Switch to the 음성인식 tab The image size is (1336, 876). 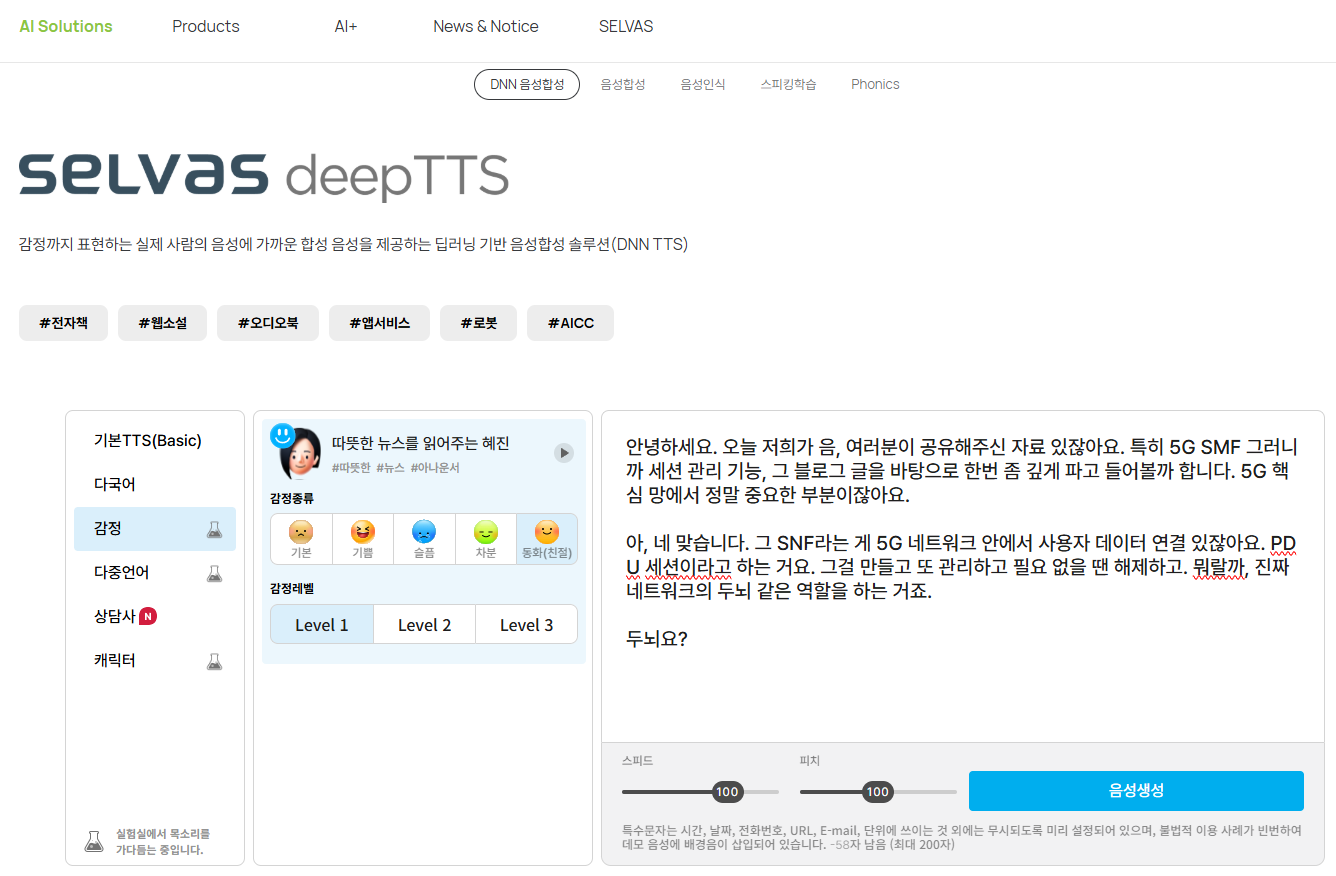(703, 85)
